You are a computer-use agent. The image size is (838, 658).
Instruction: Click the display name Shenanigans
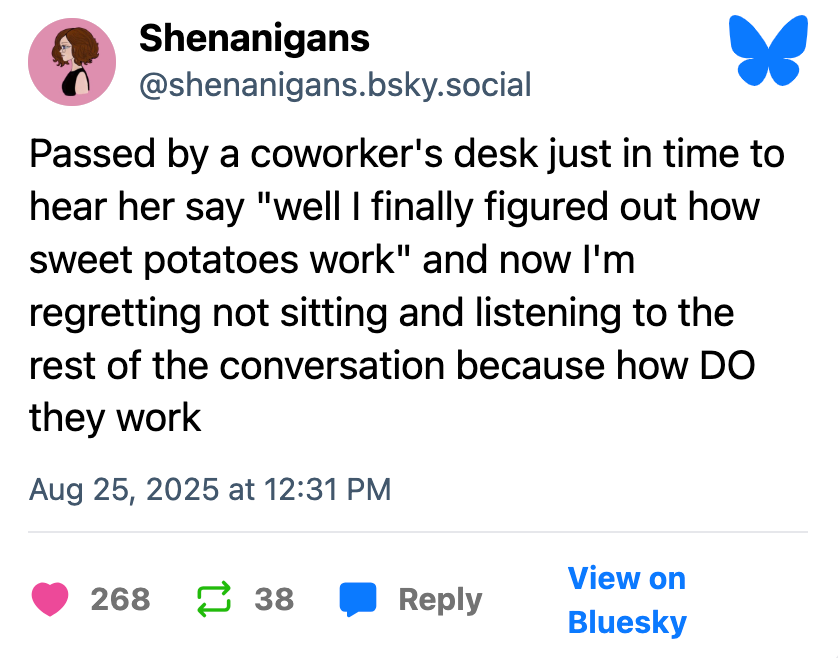254,39
